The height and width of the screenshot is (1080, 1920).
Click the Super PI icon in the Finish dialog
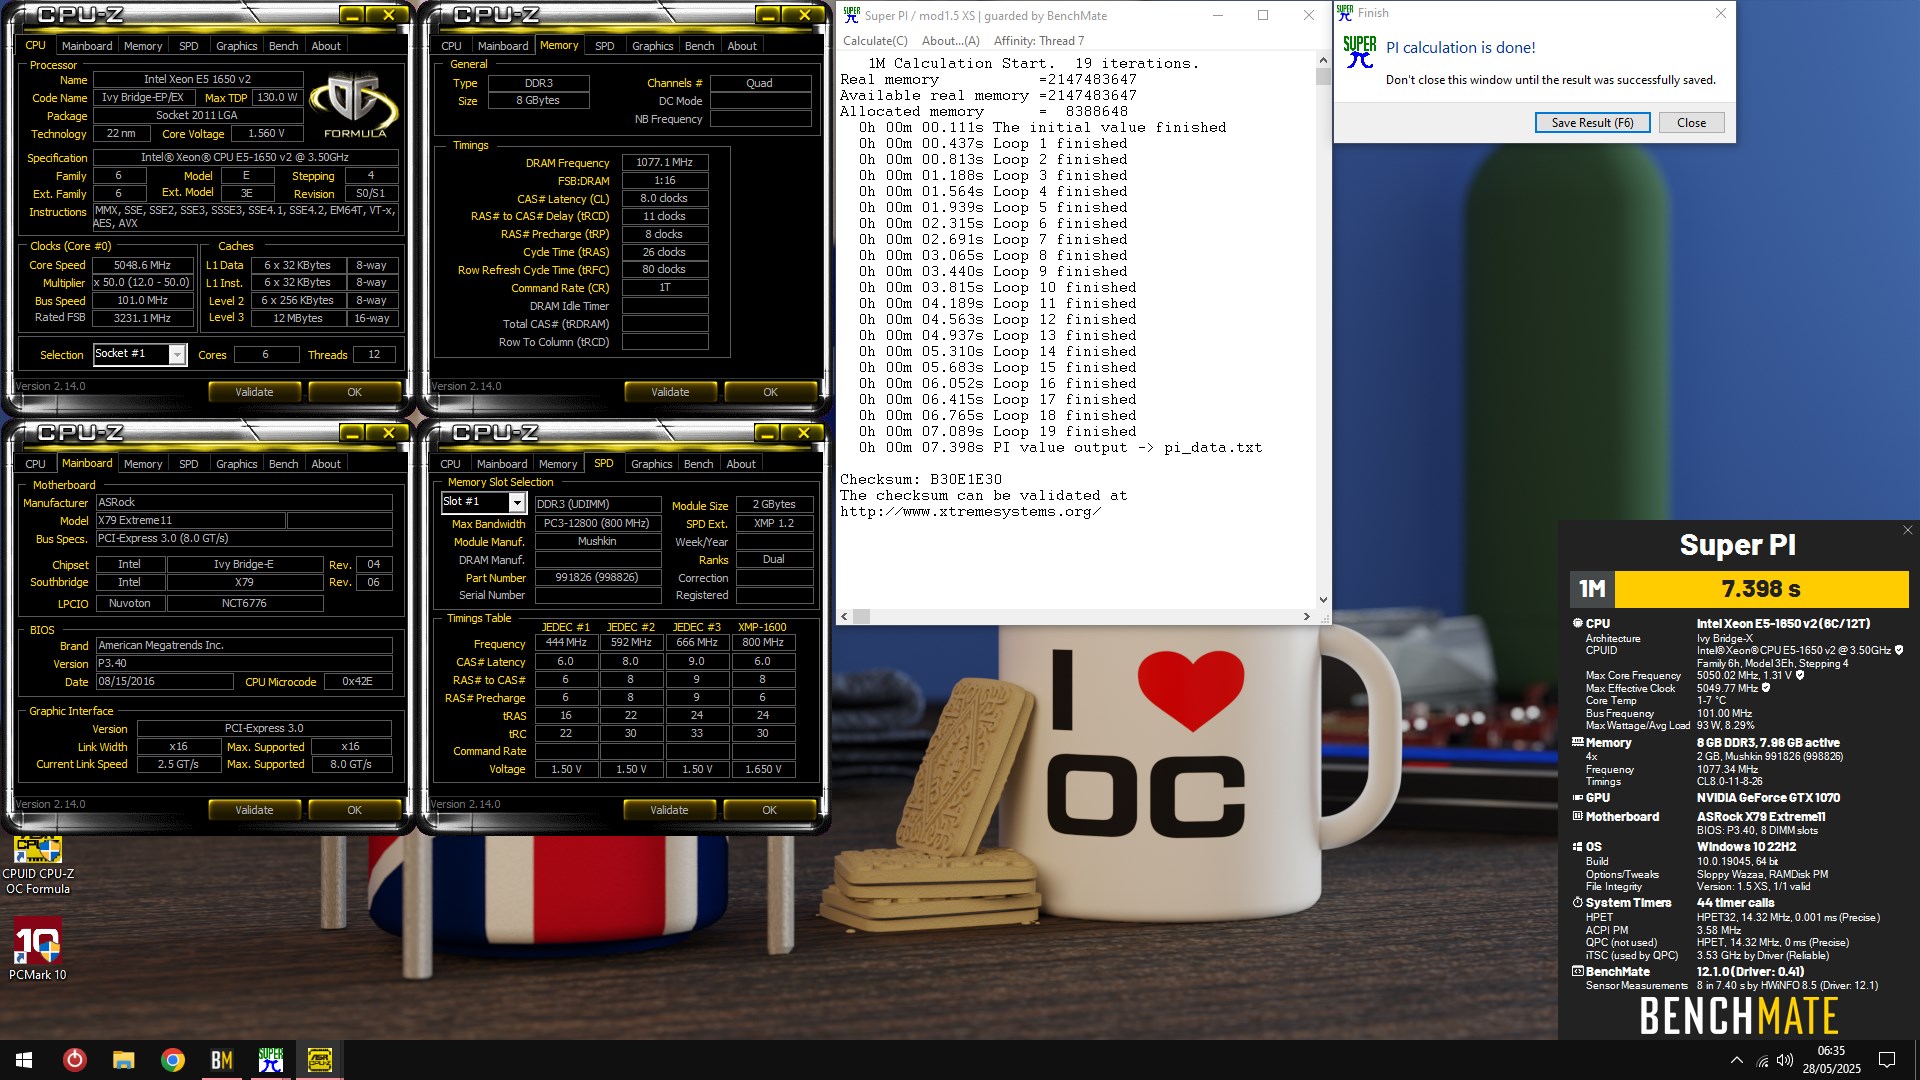(1360, 52)
